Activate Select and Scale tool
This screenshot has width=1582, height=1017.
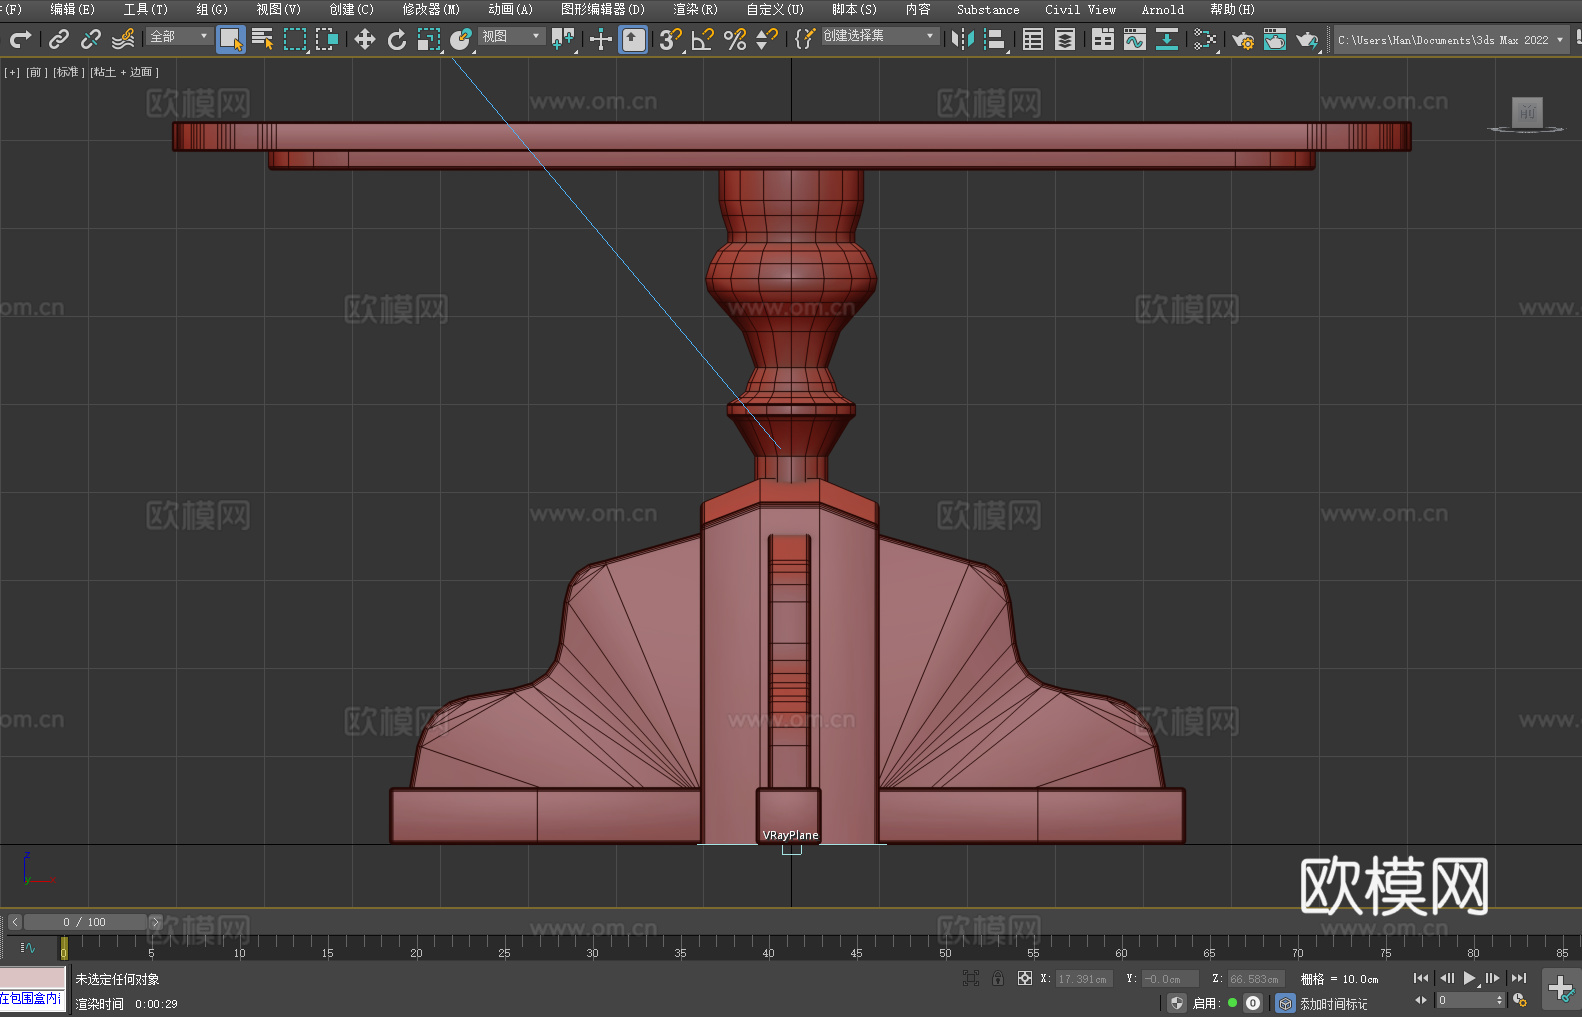(x=429, y=39)
